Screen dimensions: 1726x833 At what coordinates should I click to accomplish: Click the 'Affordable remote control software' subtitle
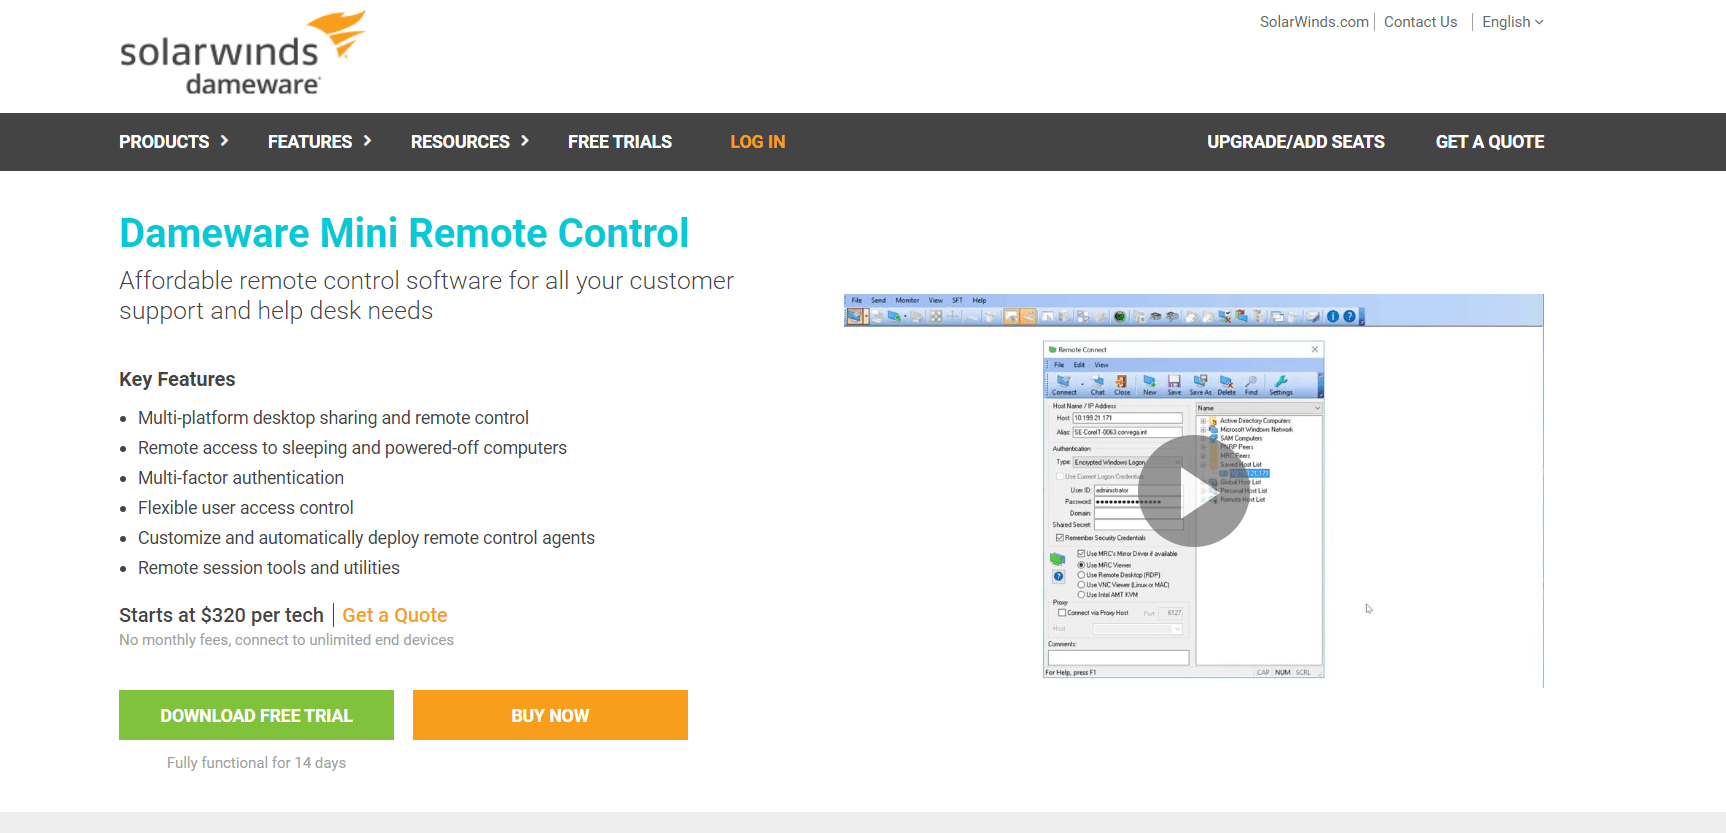(x=426, y=296)
